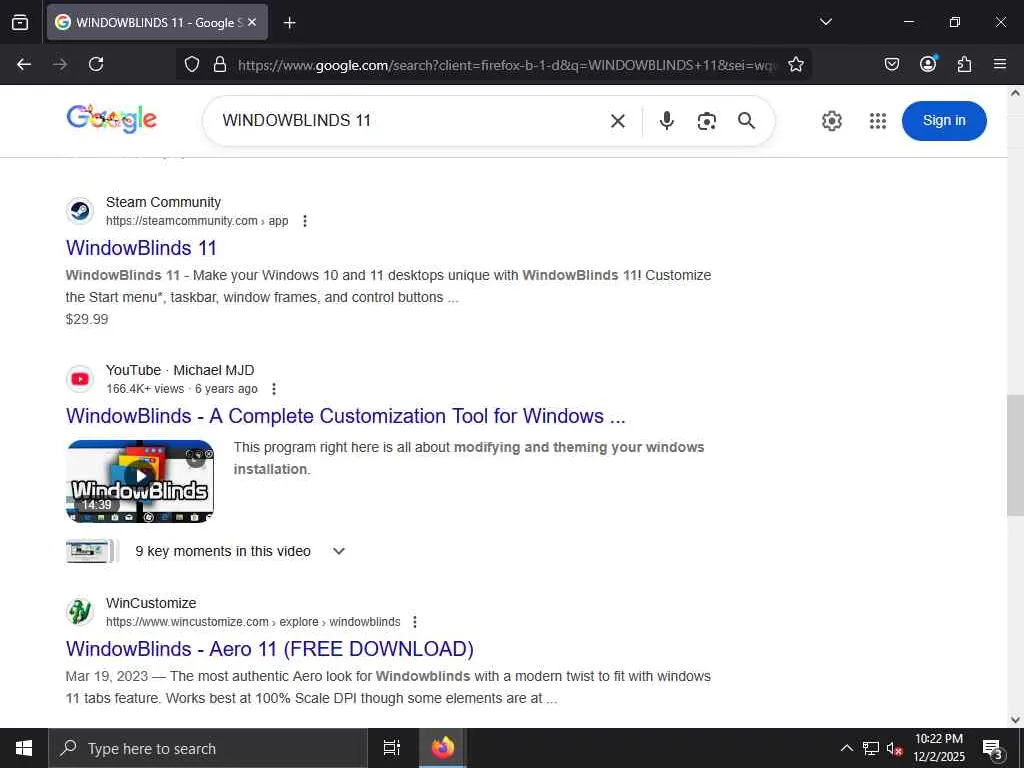Open Google quick settings gear

point(831,121)
